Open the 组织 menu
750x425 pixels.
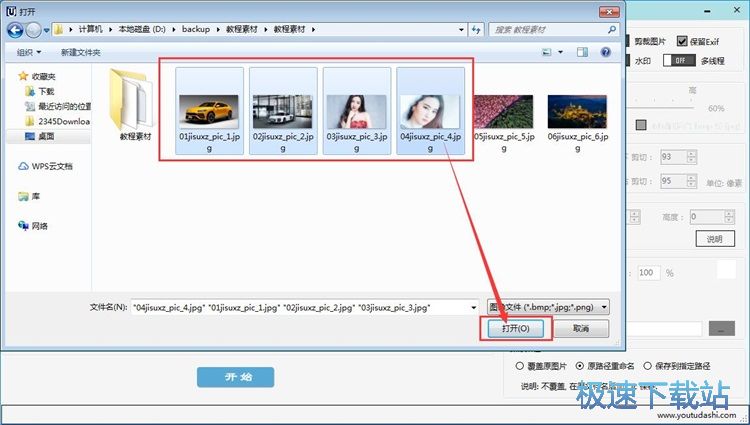(29, 52)
